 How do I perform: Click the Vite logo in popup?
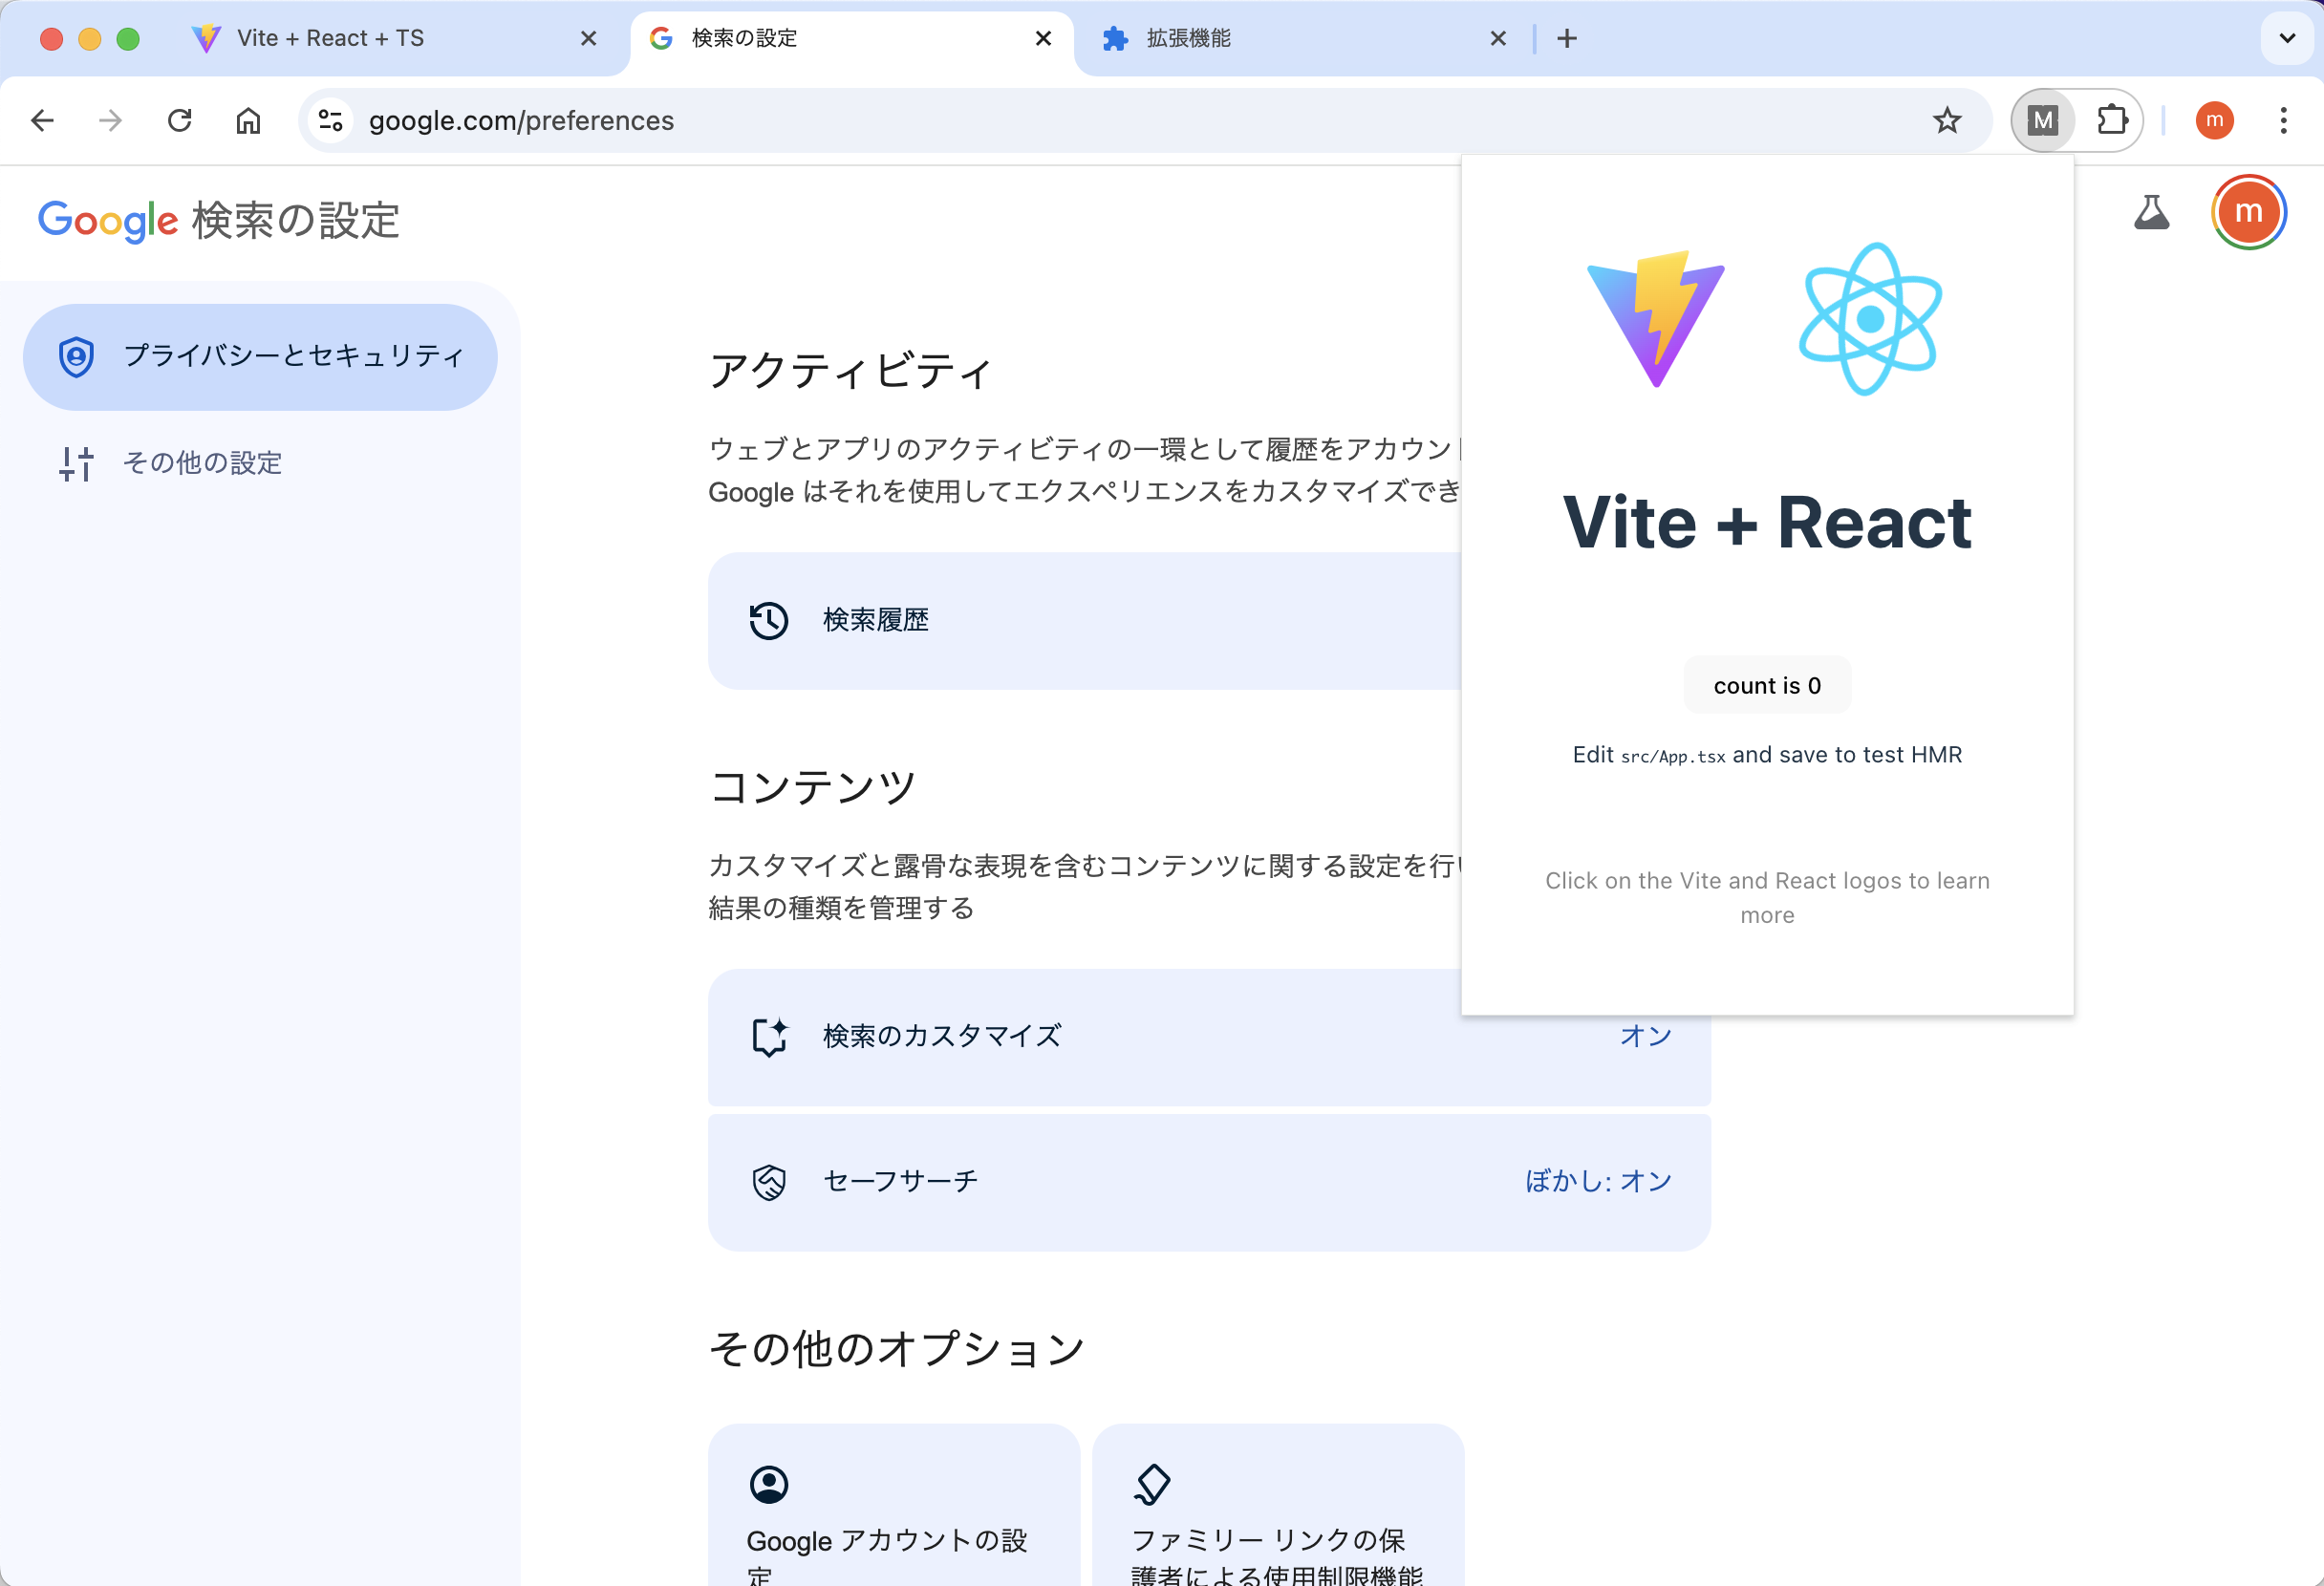click(1655, 318)
